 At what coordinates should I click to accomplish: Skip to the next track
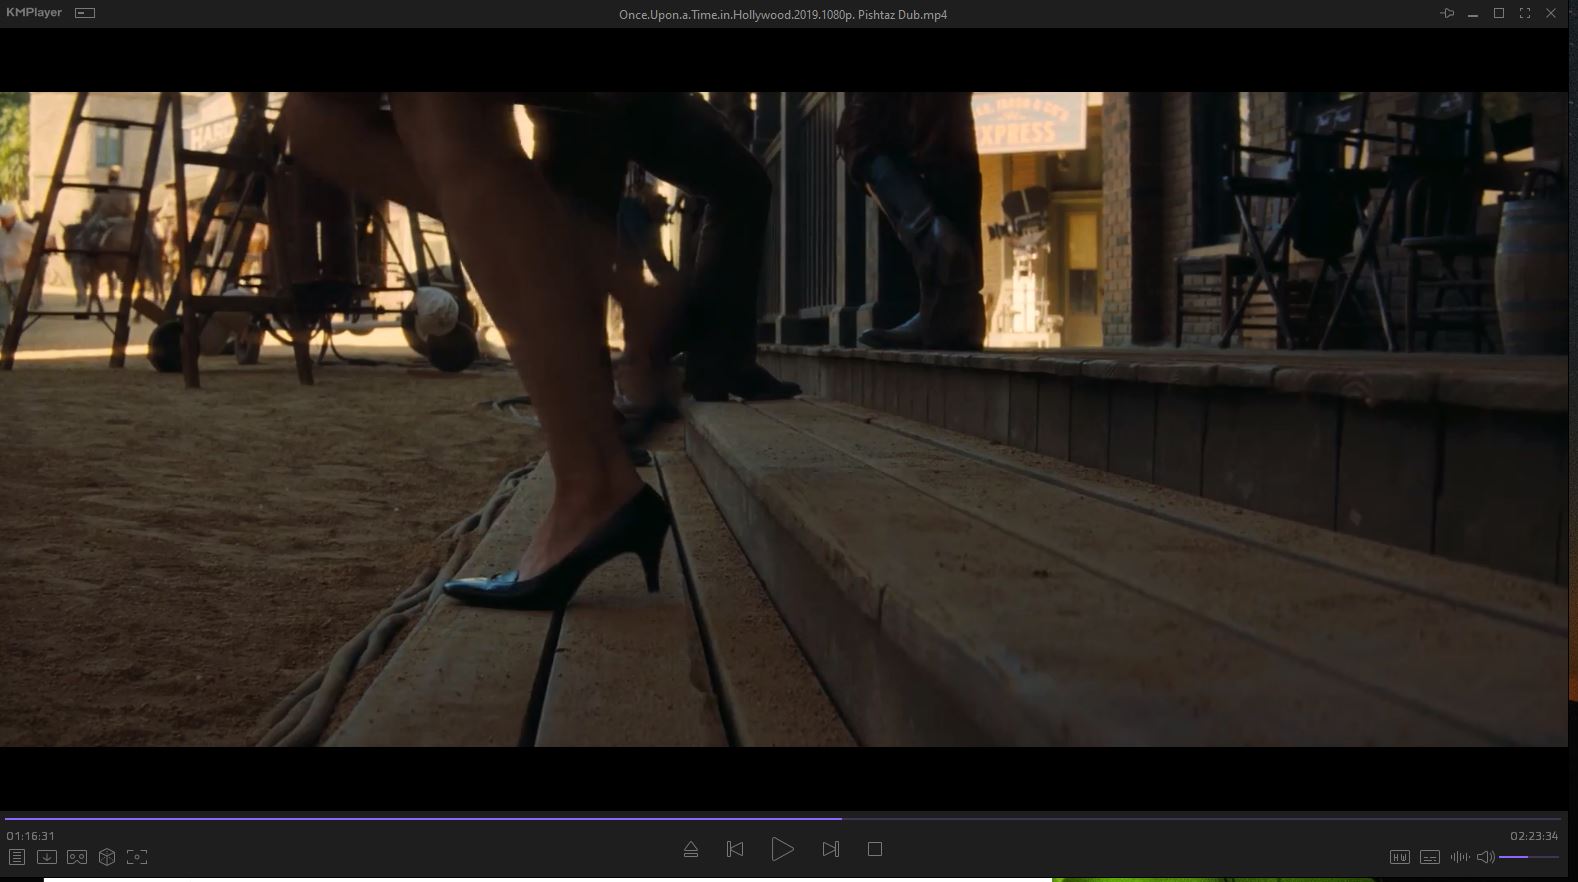(830, 849)
